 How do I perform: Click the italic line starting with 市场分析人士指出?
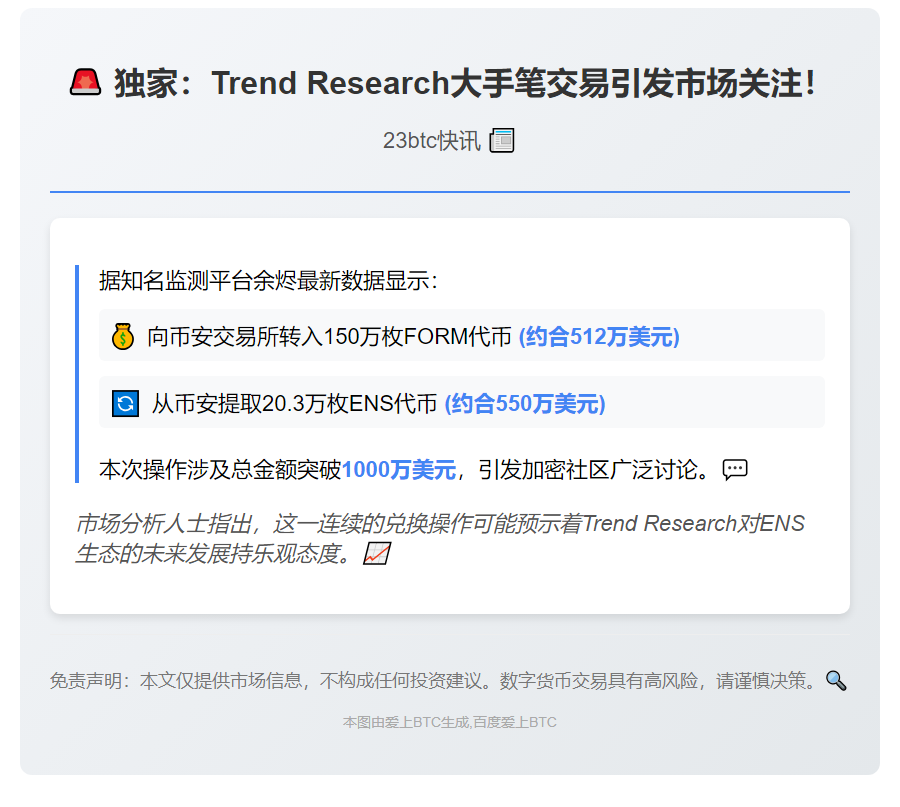pyautogui.click(x=440, y=523)
